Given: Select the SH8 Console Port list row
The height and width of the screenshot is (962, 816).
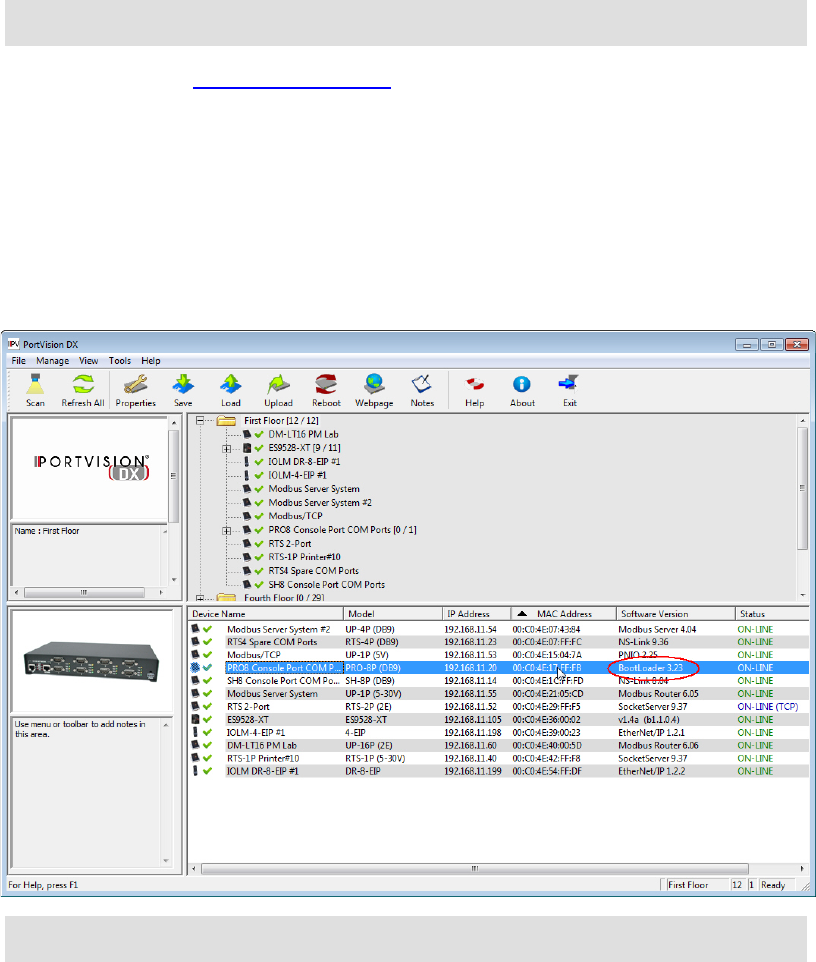Looking at the screenshot, I should (498, 680).
